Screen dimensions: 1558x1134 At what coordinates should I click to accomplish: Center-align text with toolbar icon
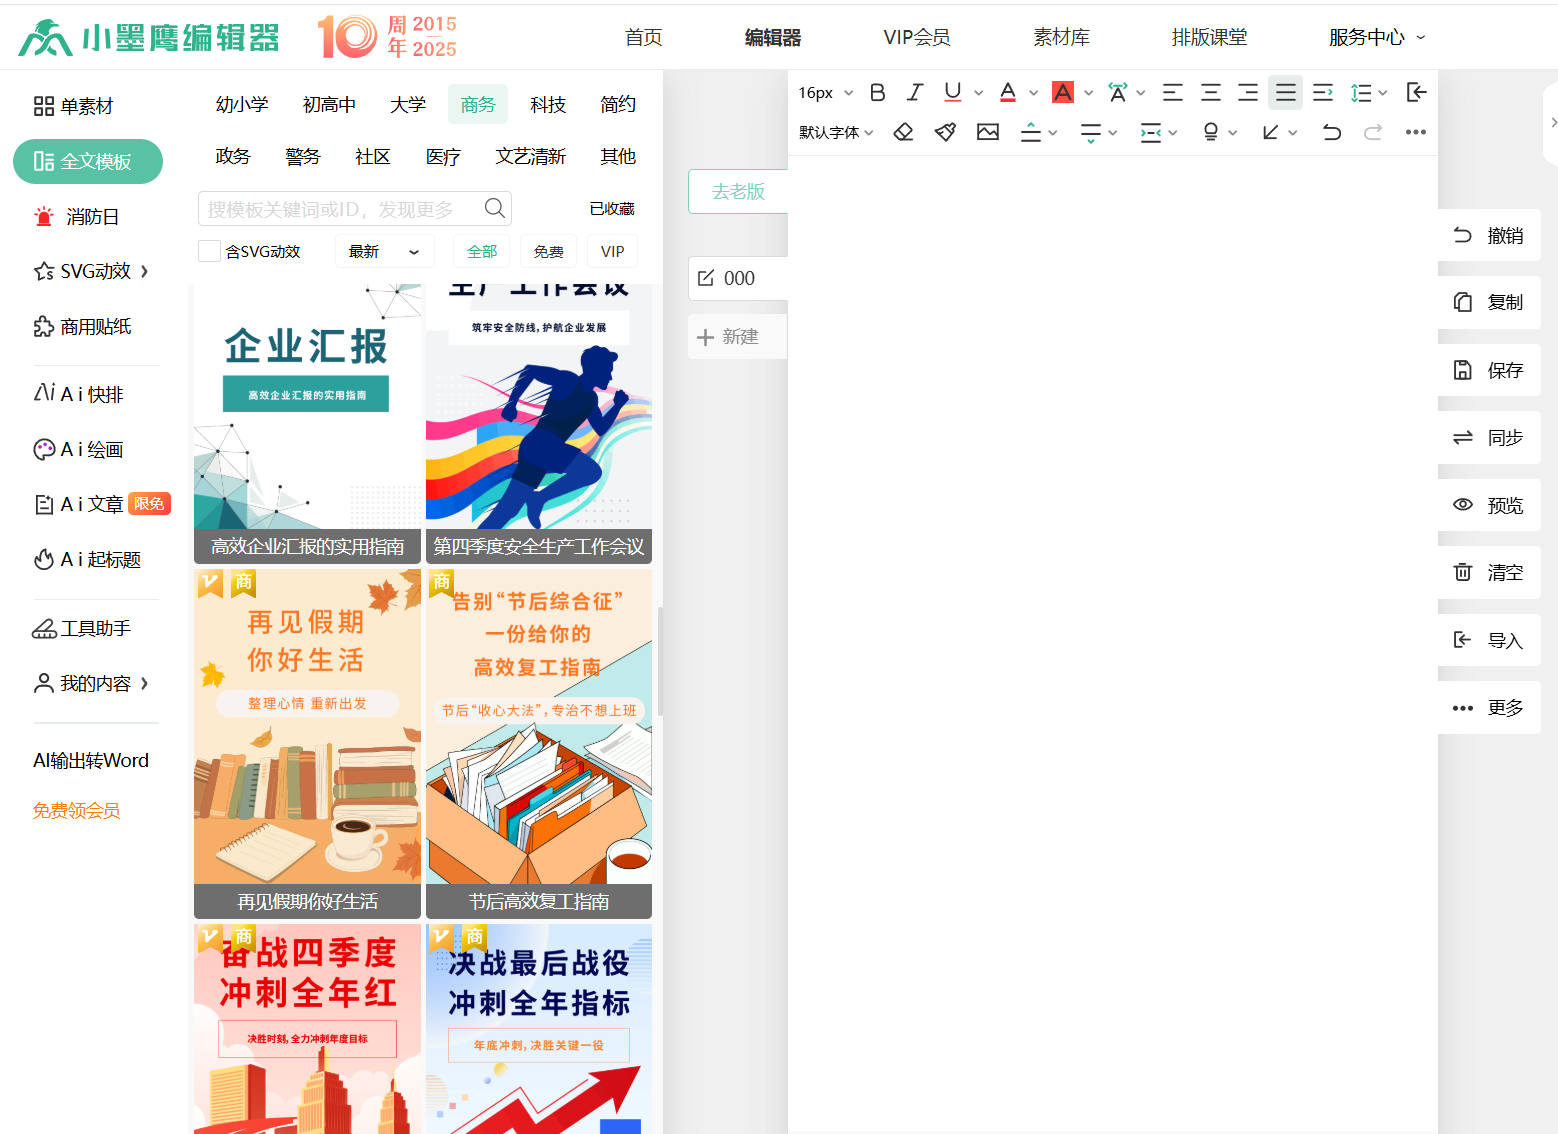[x=1210, y=93]
